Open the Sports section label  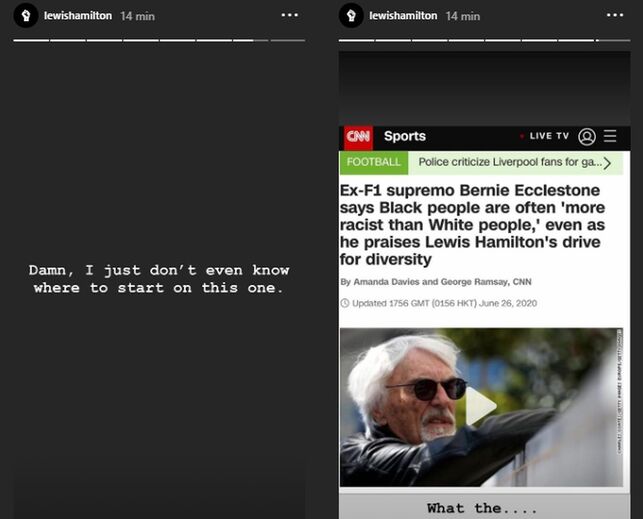click(x=404, y=137)
